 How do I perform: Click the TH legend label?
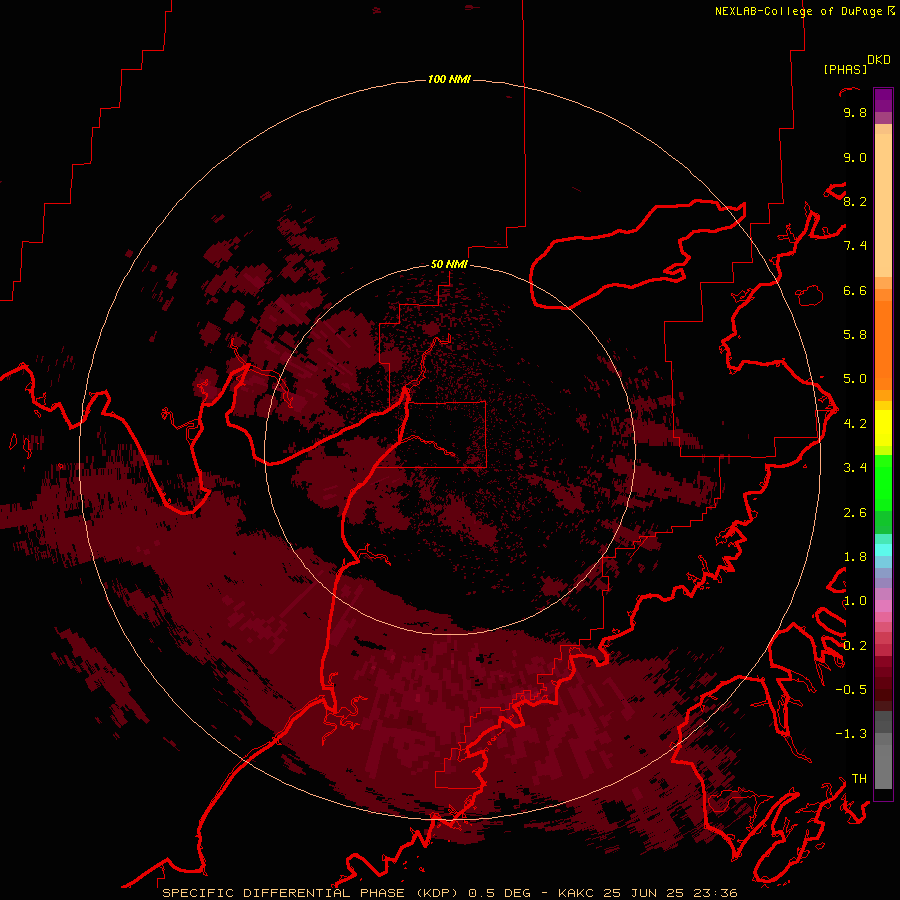click(859, 779)
